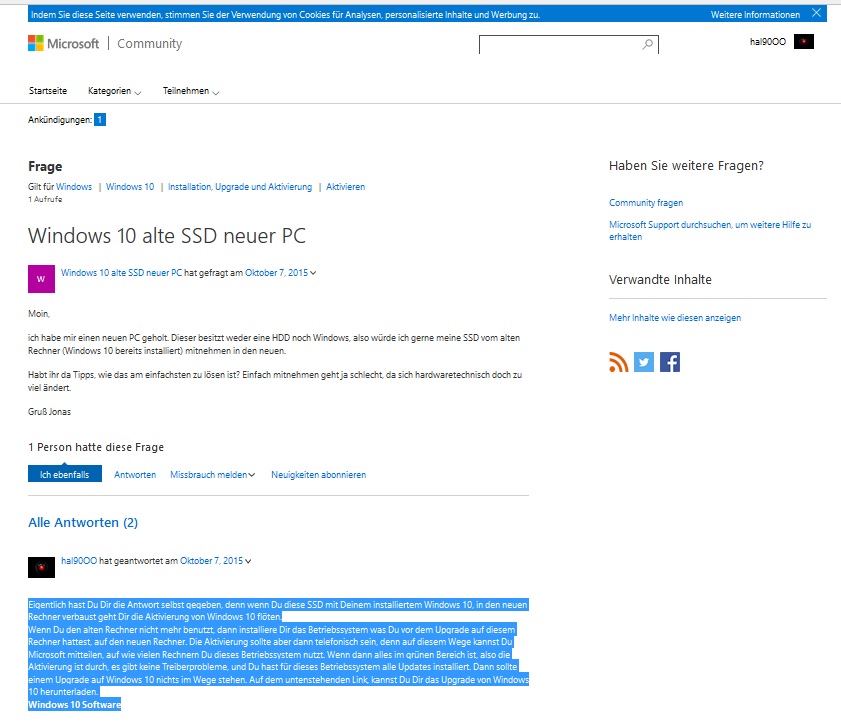
Task: Click the 1 Aufrufe view count
Action: (45, 199)
